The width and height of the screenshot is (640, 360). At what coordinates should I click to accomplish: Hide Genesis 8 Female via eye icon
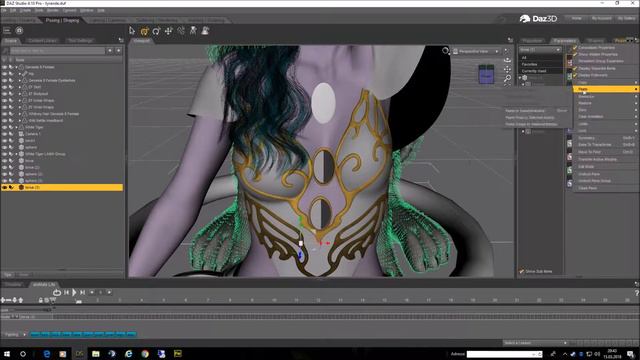(4, 67)
